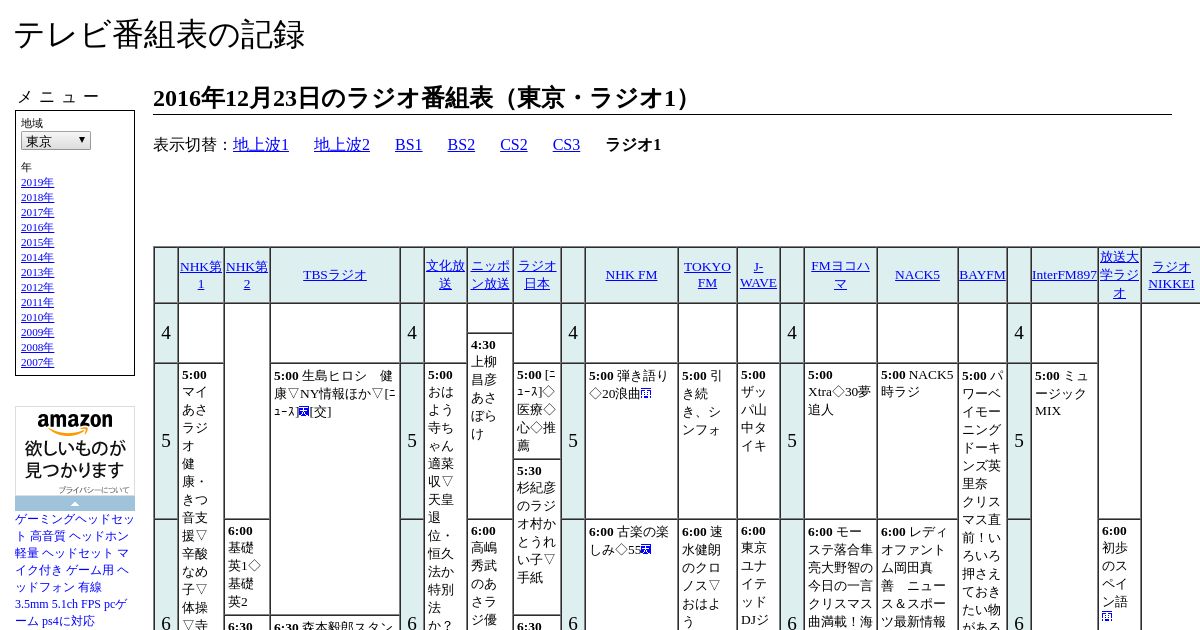Click the Amazon advertisement banner image
This screenshot has width=1200, height=630.
pos(75,452)
